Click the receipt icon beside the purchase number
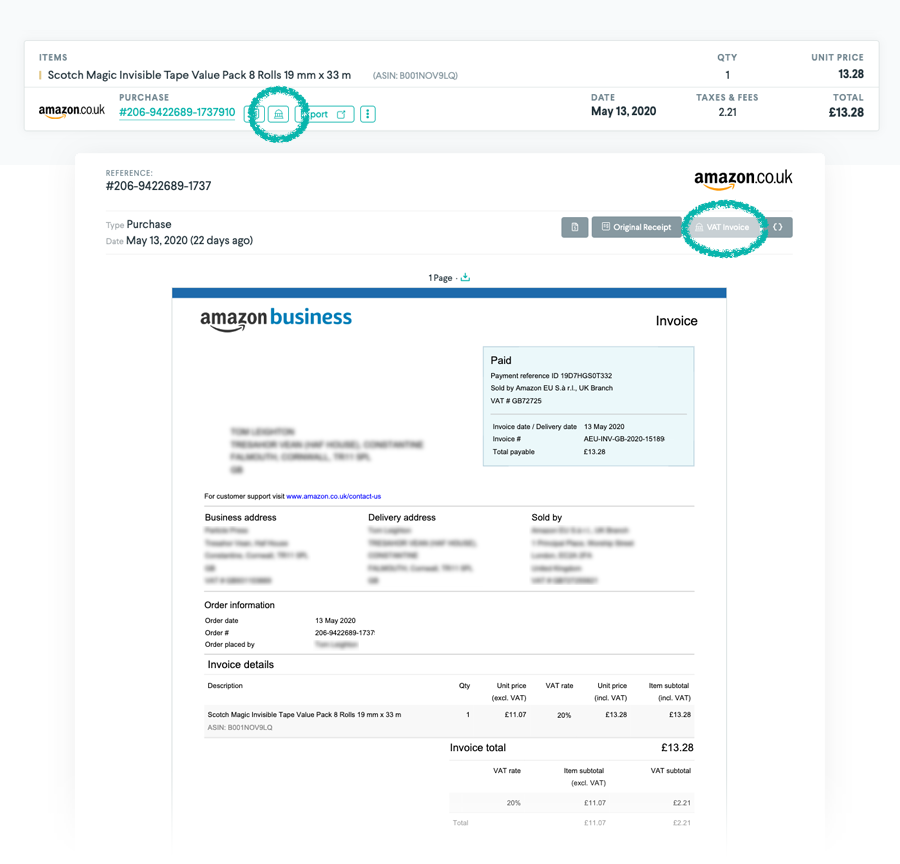900x864 pixels. pyautogui.click(x=253, y=114)
